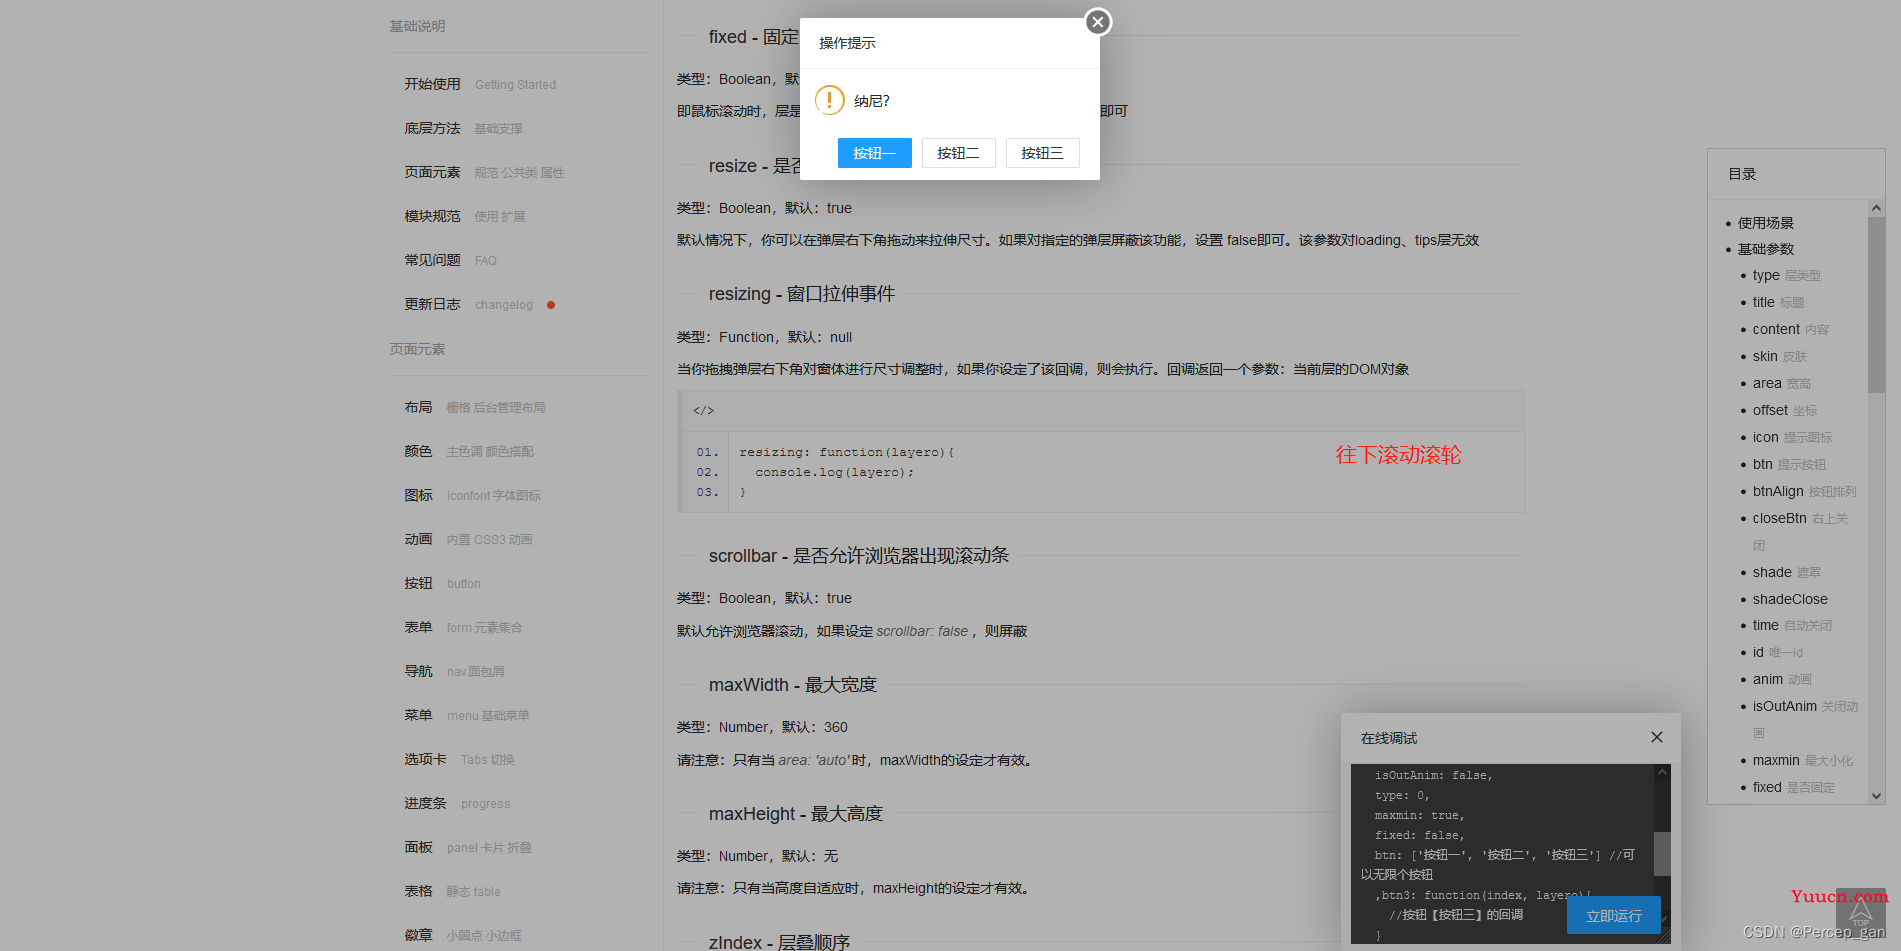Viewport: 1901px width, 951px height.
Task: Open 菜单 menu docs item
Action: pos(467,715)
